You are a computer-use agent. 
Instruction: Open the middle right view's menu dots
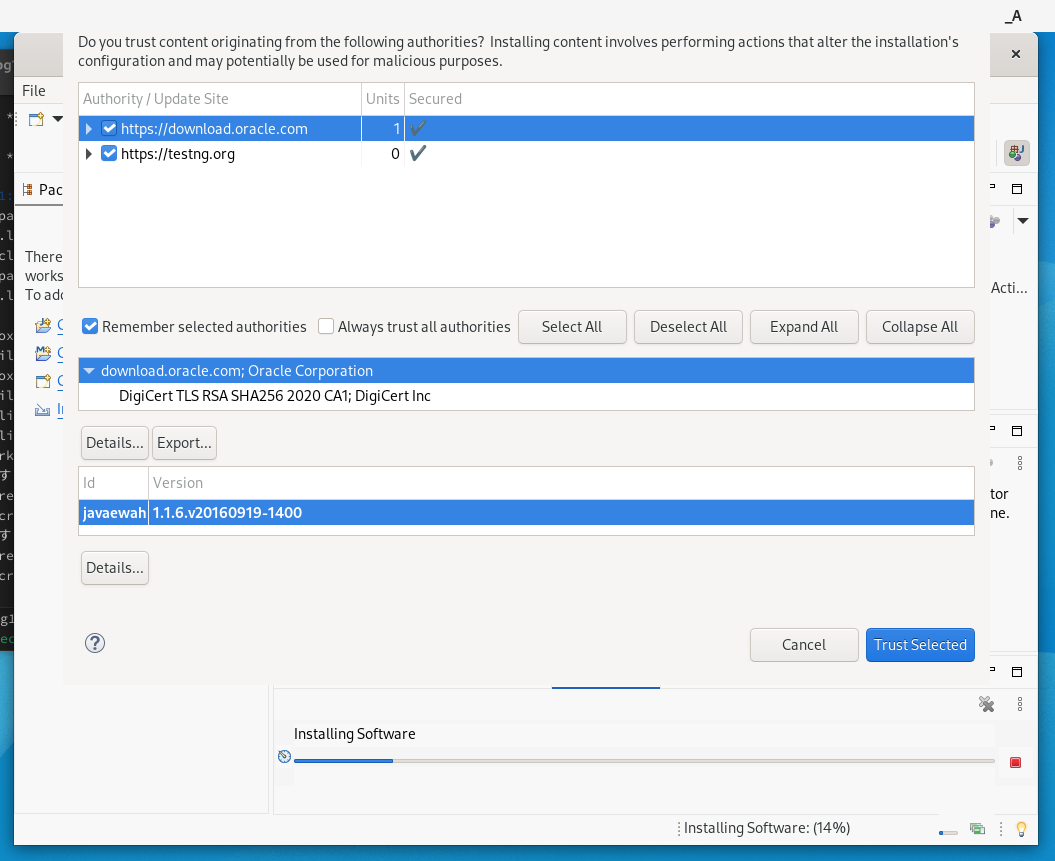coord(1020,463)
